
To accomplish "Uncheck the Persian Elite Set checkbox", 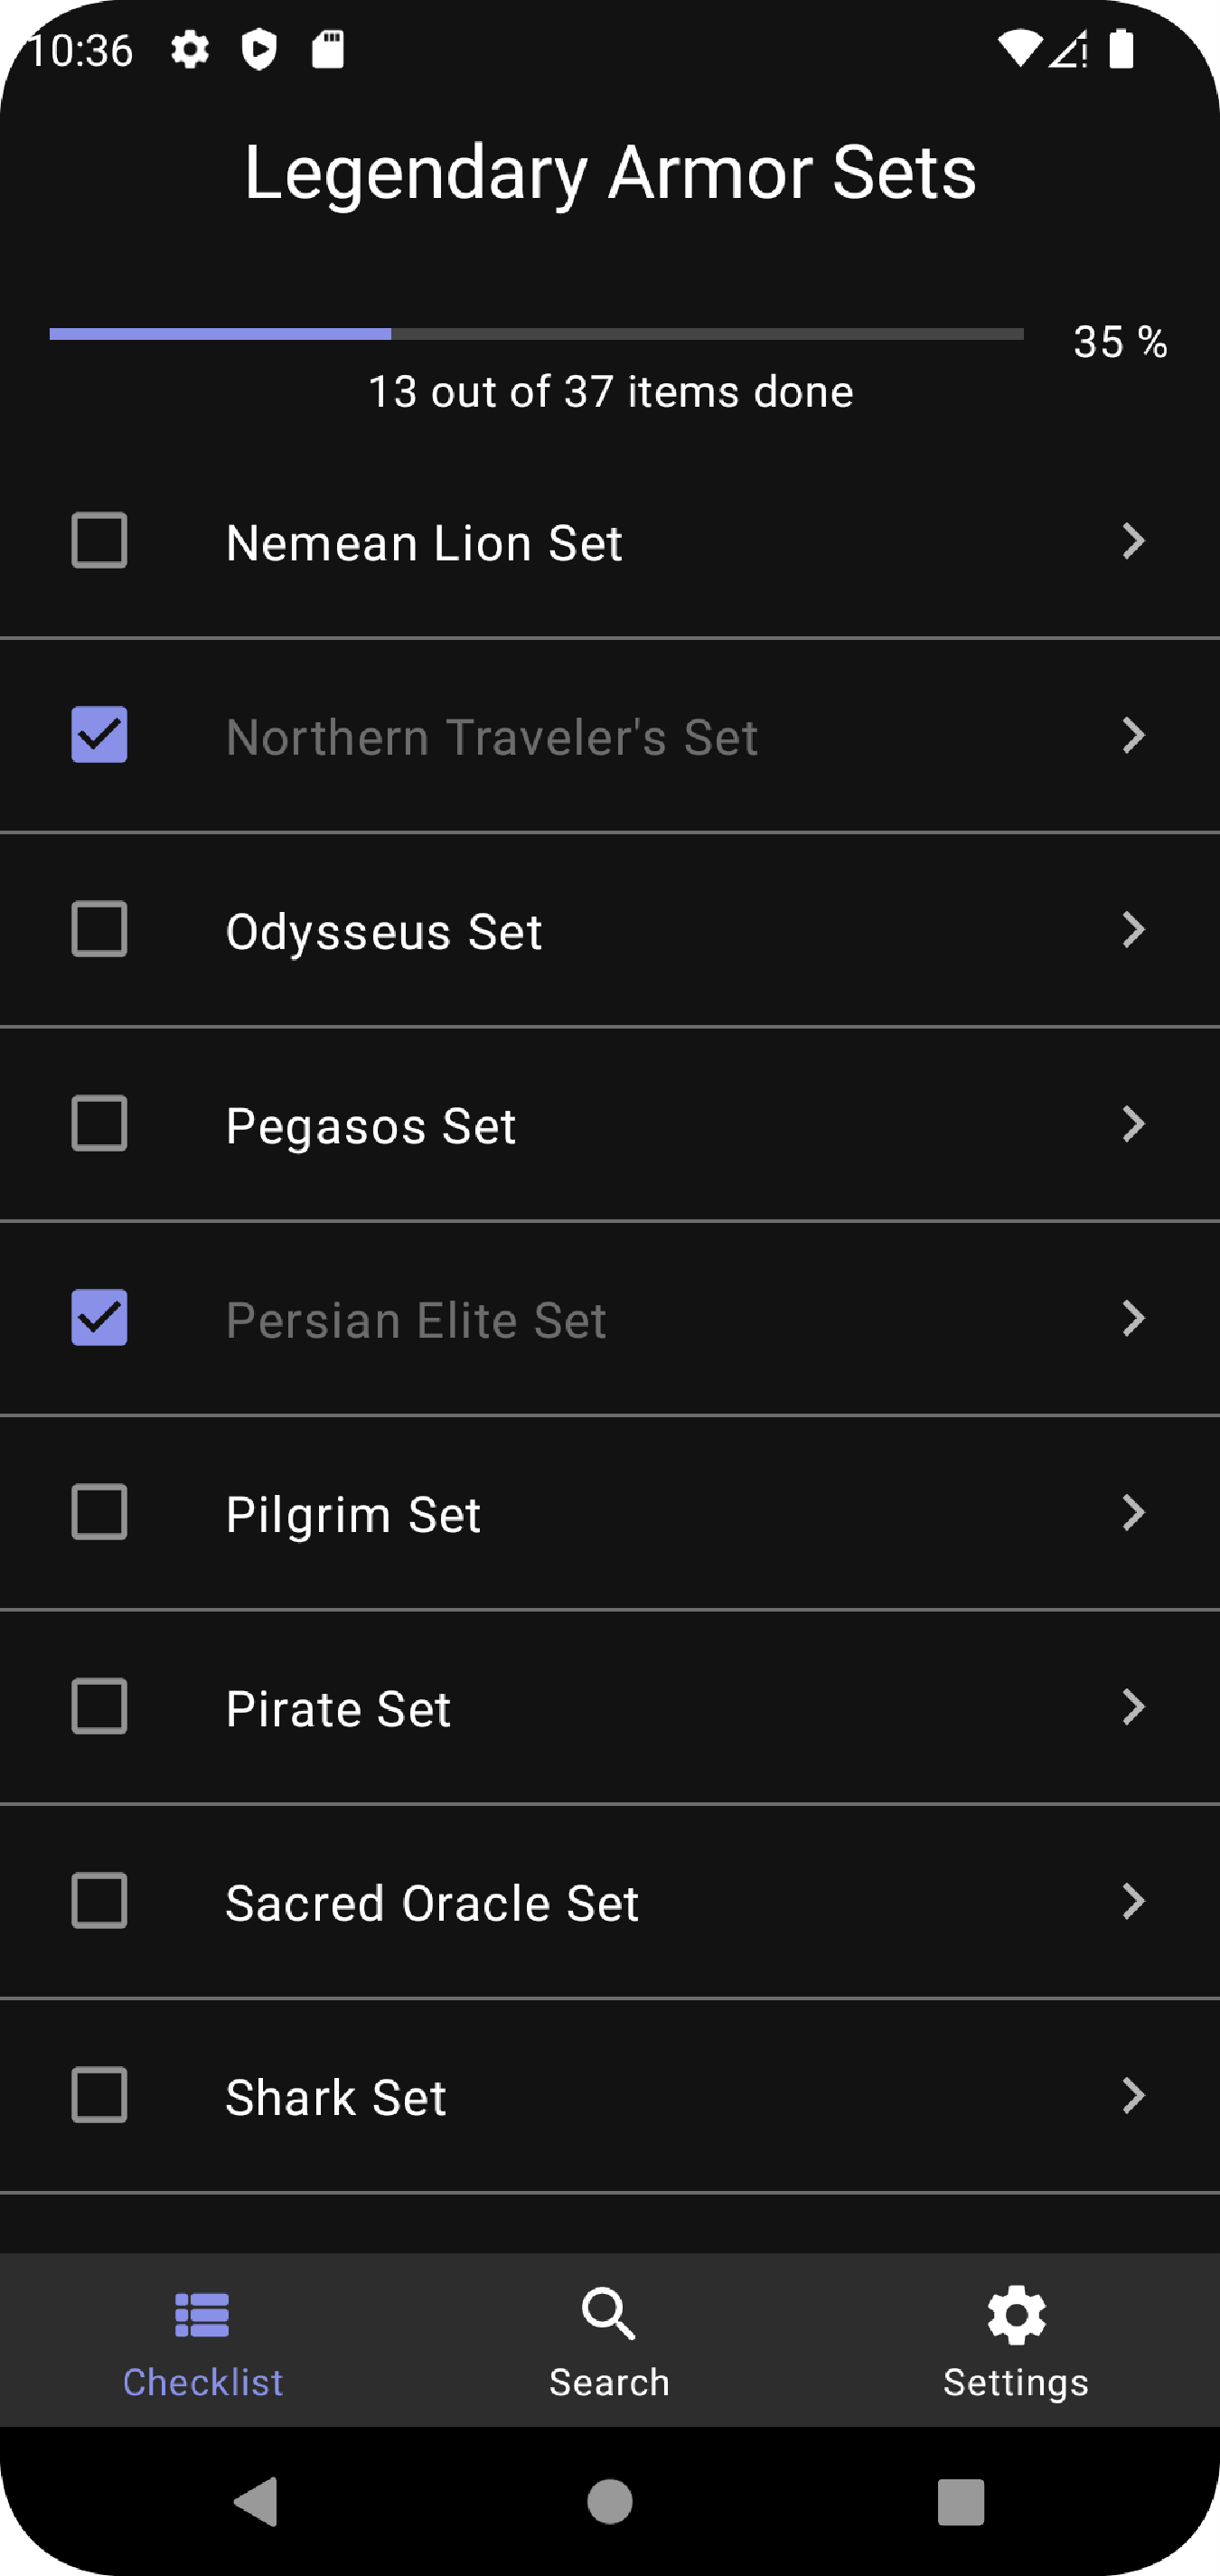I will (99, 1318).
